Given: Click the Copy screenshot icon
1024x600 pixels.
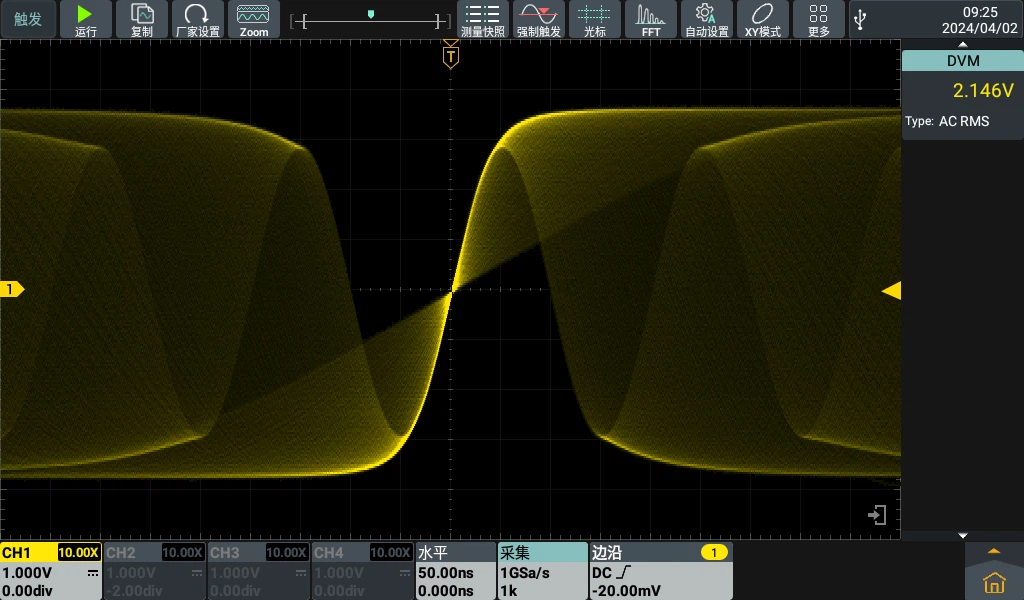Looking at the screenshot, I should click(142, 19).
